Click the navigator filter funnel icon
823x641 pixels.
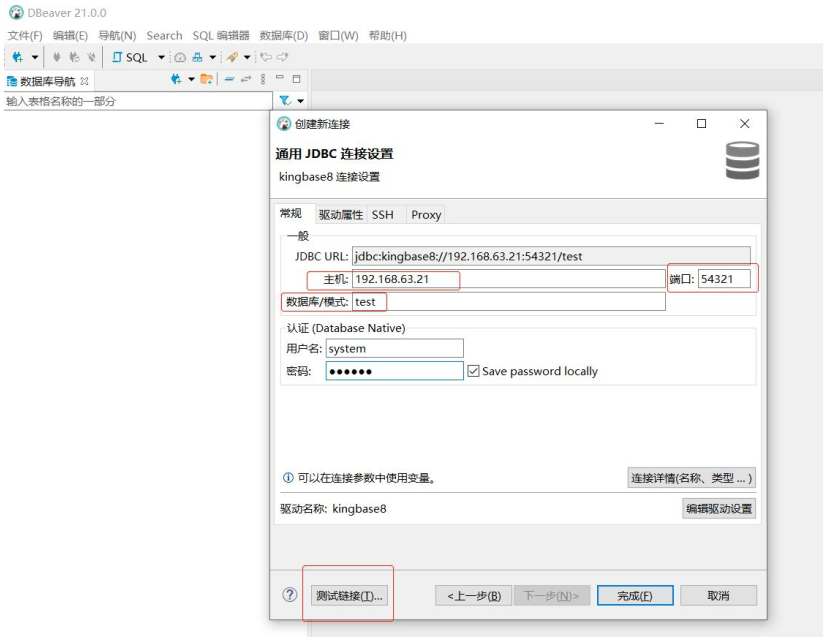click(285, 100)
